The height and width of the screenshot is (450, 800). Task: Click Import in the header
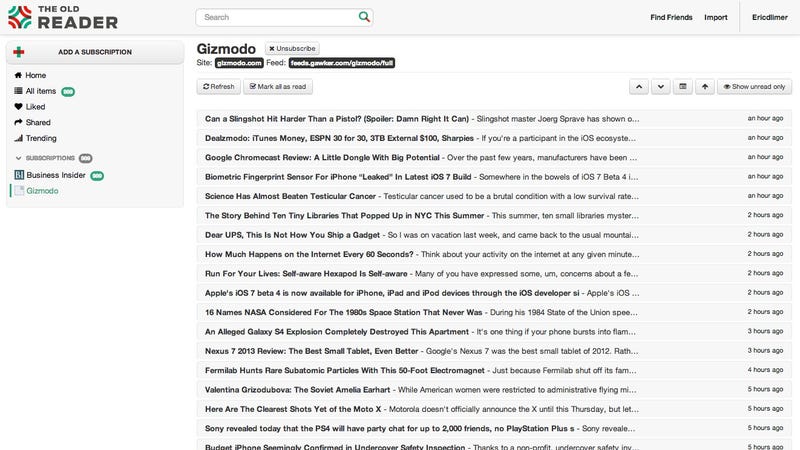(716, 17)
